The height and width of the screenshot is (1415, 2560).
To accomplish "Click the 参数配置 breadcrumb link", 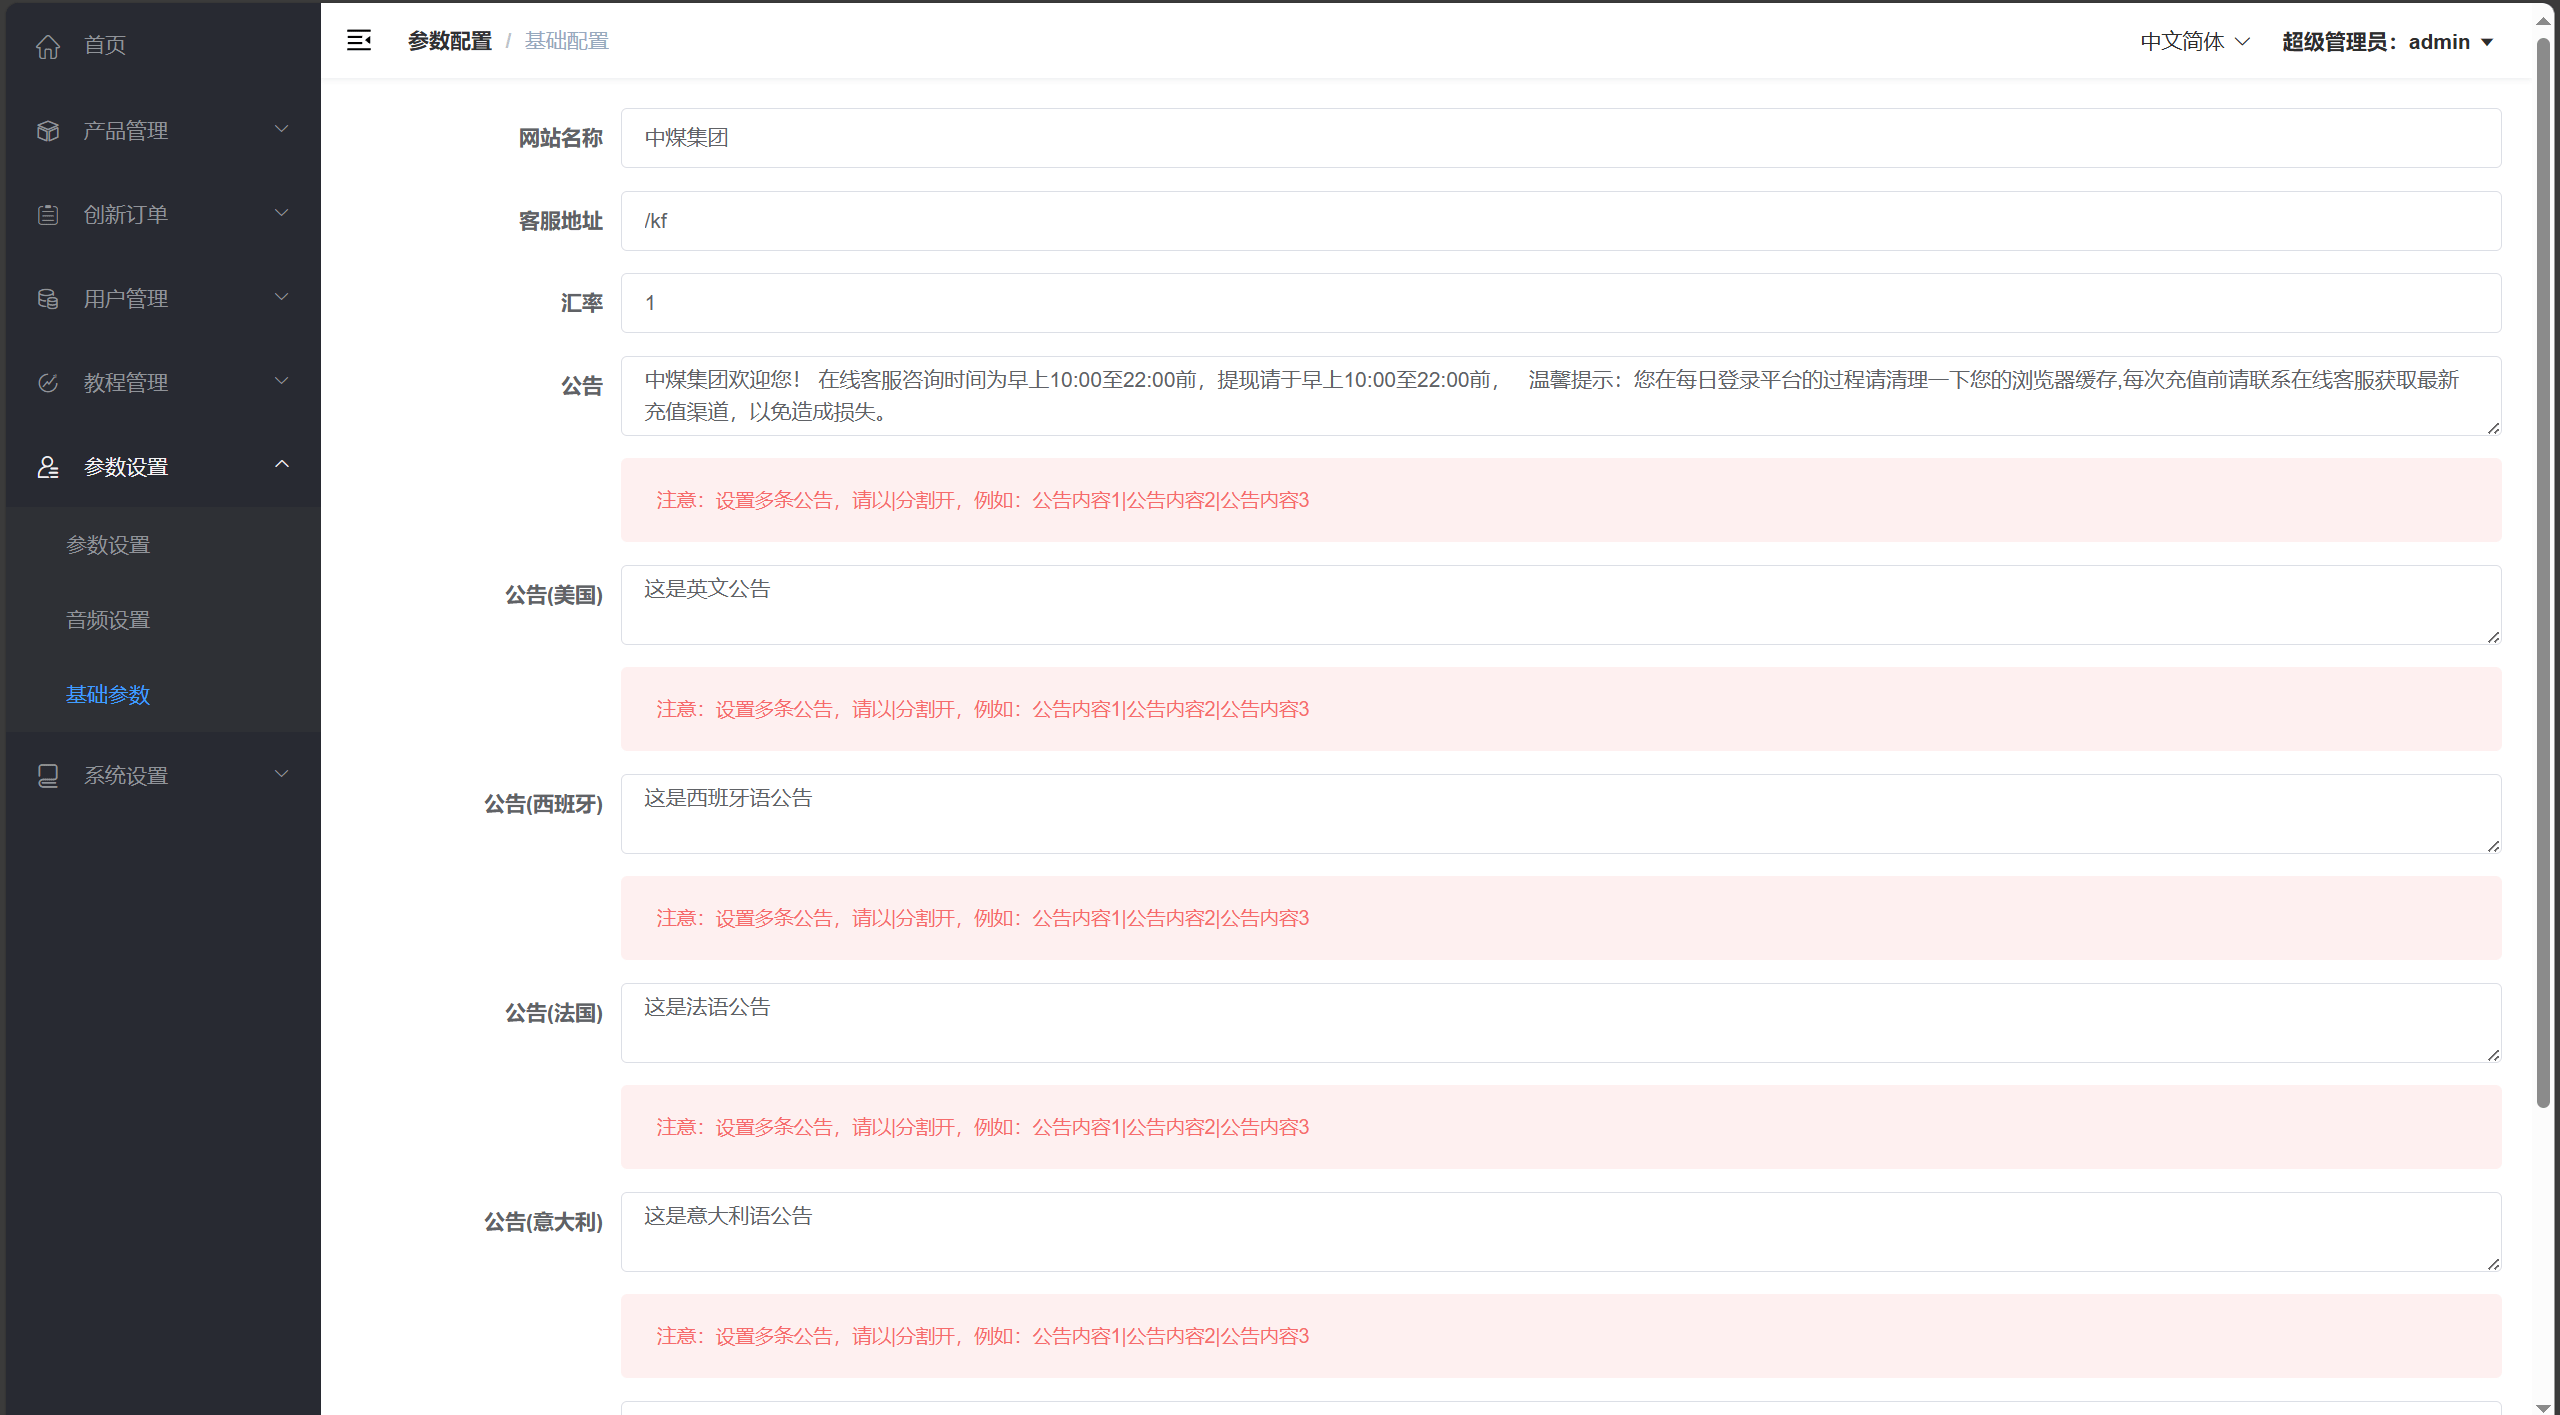I will click(450, 41).
